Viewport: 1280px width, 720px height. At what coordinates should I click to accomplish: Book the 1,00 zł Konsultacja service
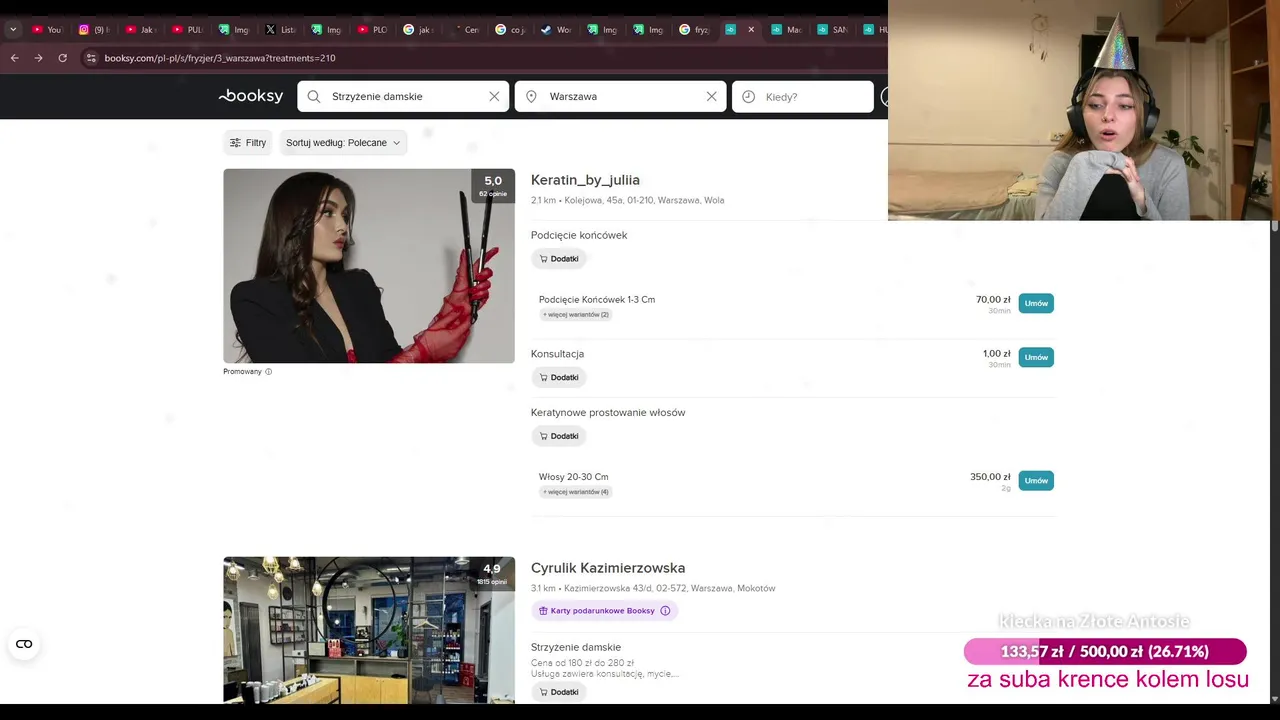(1036, 357)
